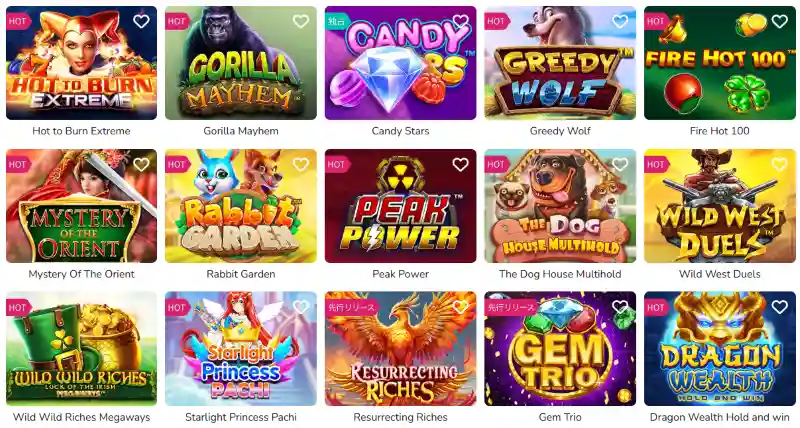Favorite Hot to Burn Extreme with heart icon
The width and height of the screenshot is (800, 428).
point(141,21)
